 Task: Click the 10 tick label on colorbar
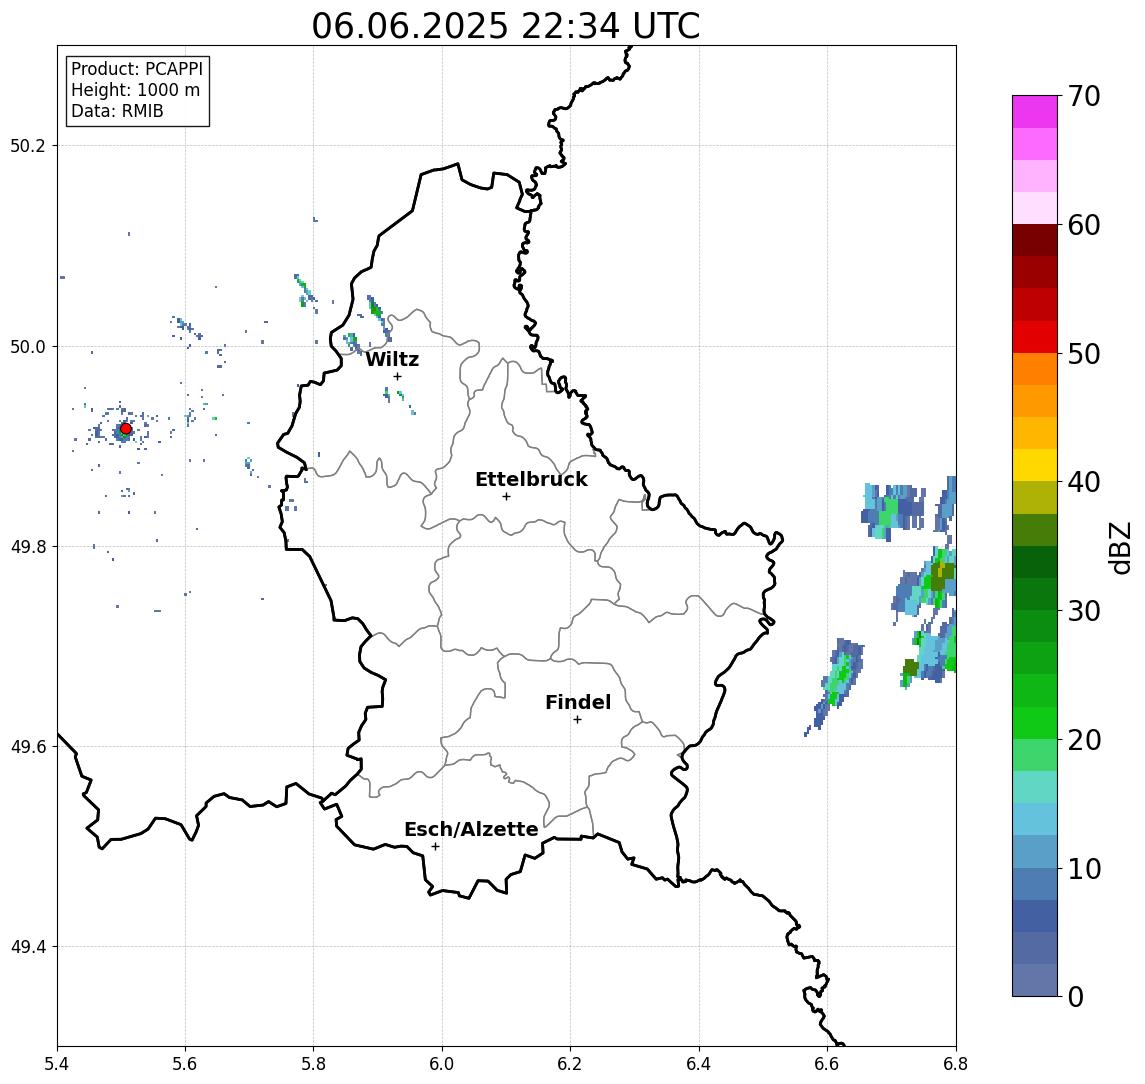(1084, 868)
